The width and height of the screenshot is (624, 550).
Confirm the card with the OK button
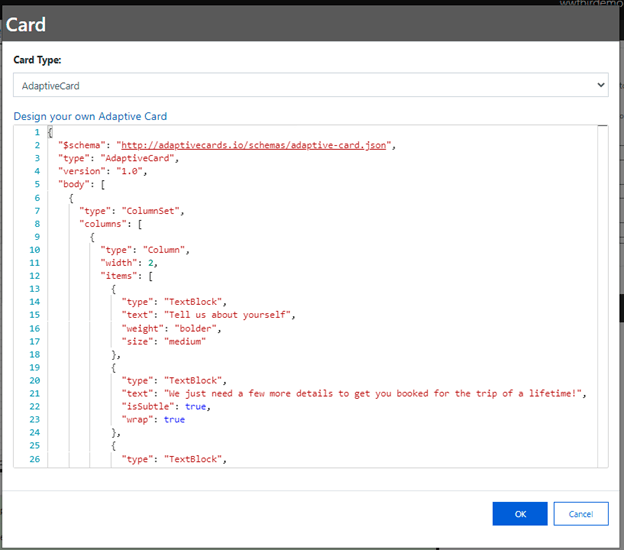pyautogui.click(x=520, y=514)
